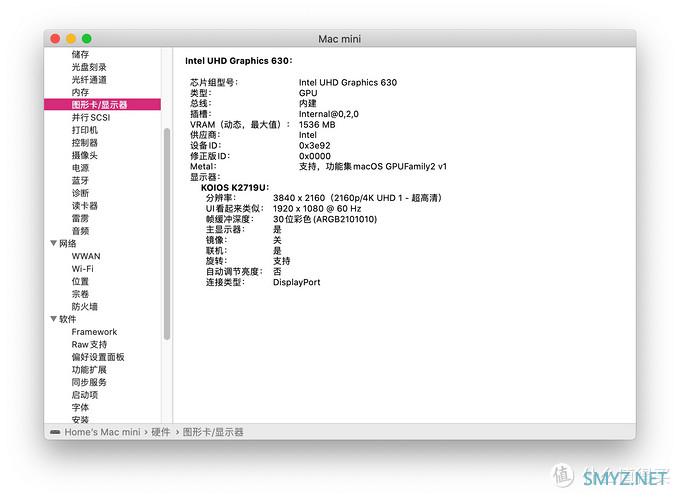Click the 1536 MB VRAM value
The image size is (680, 498).
[x=317, y=124]
